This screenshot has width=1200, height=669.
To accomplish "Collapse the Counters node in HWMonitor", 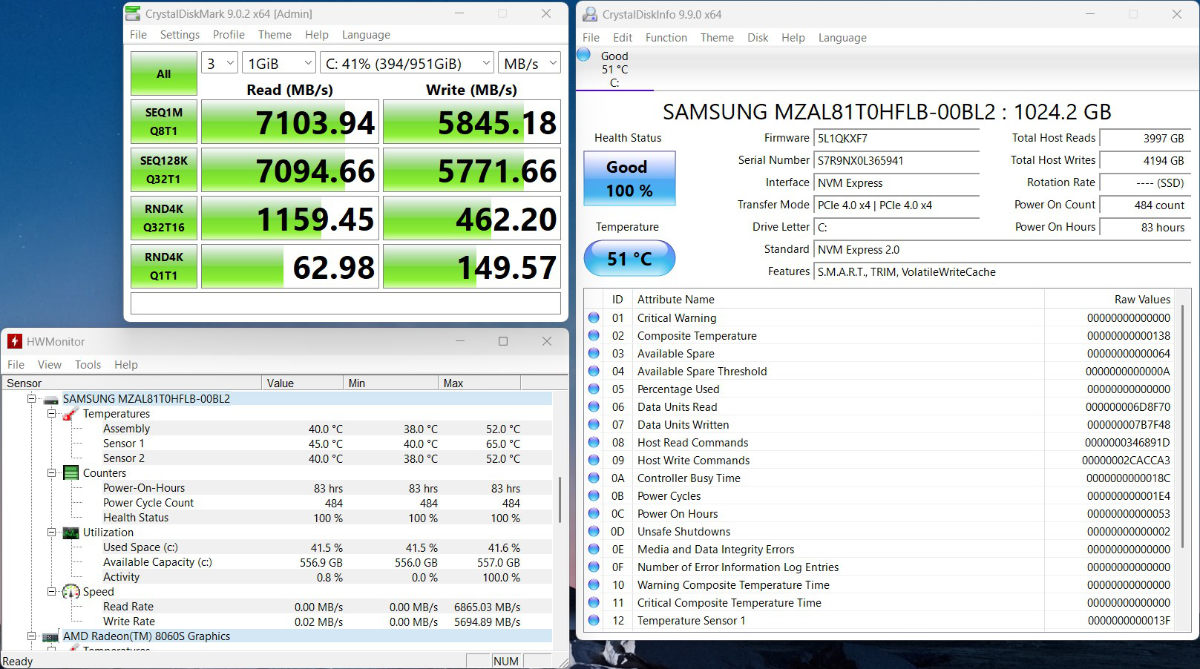I will click(x=52, y=473).
